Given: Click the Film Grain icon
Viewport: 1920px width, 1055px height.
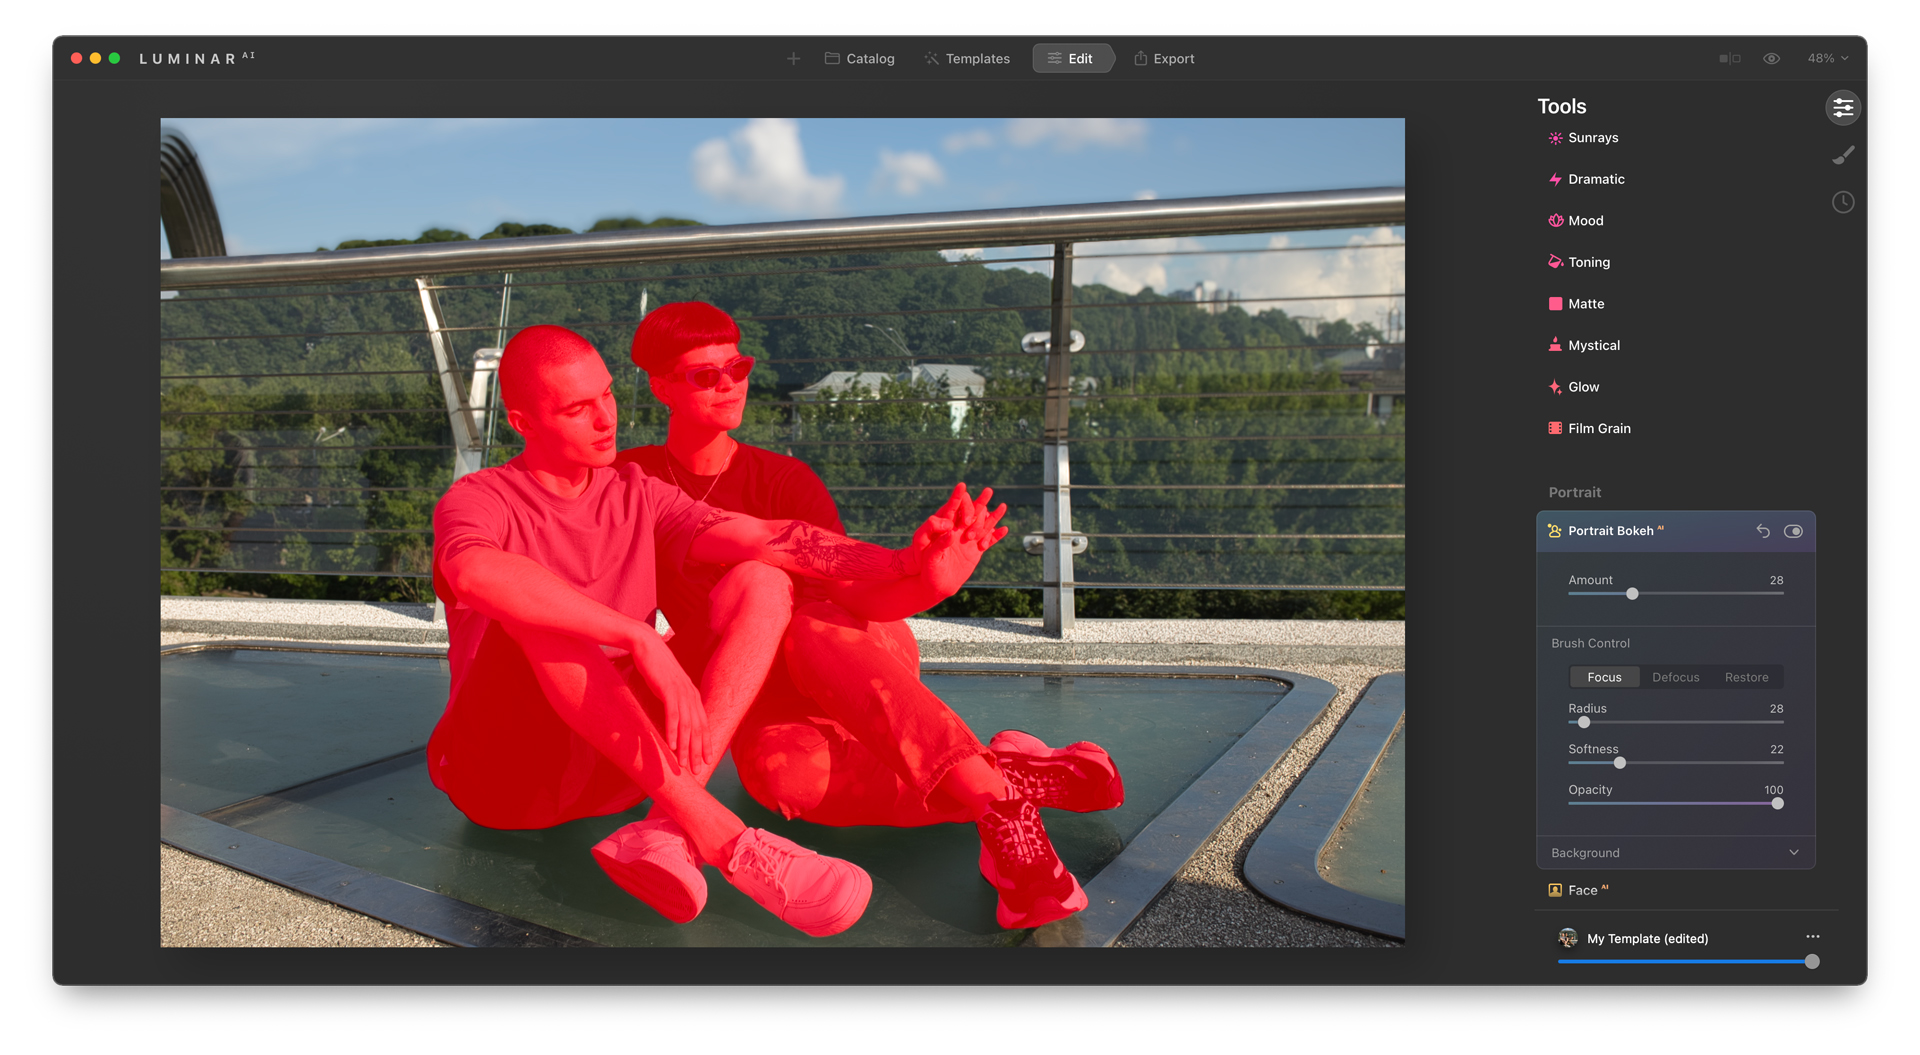Looking at the screenshot, I should click(1555, 428).
